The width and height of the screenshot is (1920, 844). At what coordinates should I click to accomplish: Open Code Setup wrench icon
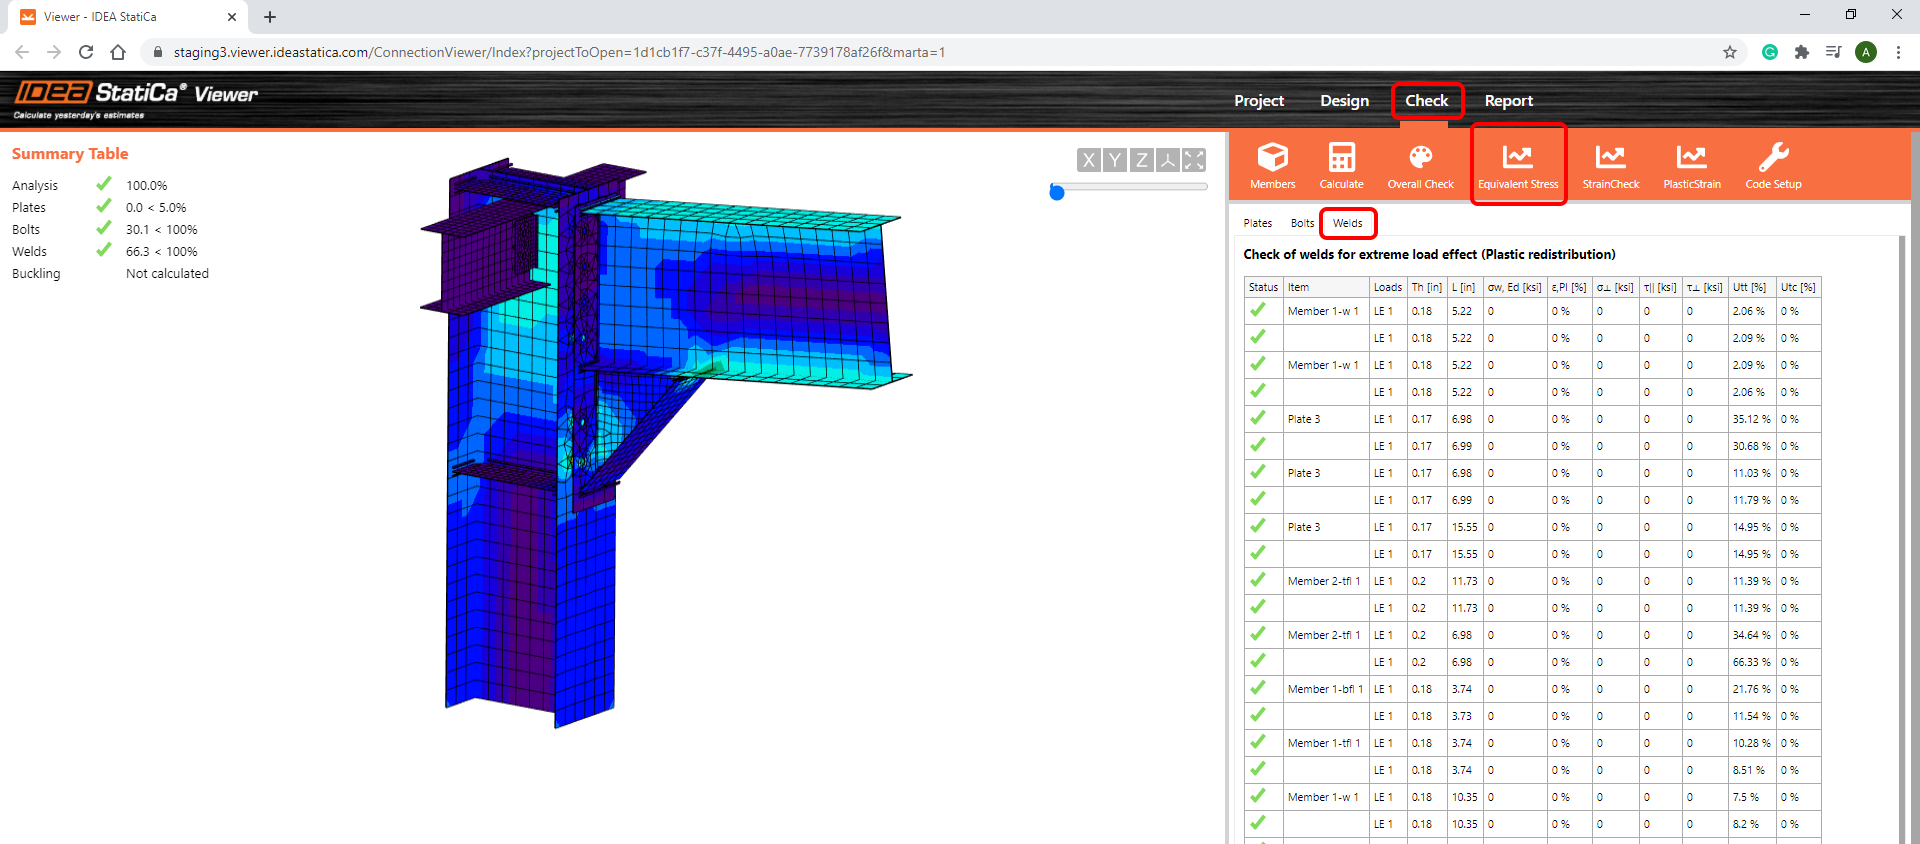(1773, 165)
